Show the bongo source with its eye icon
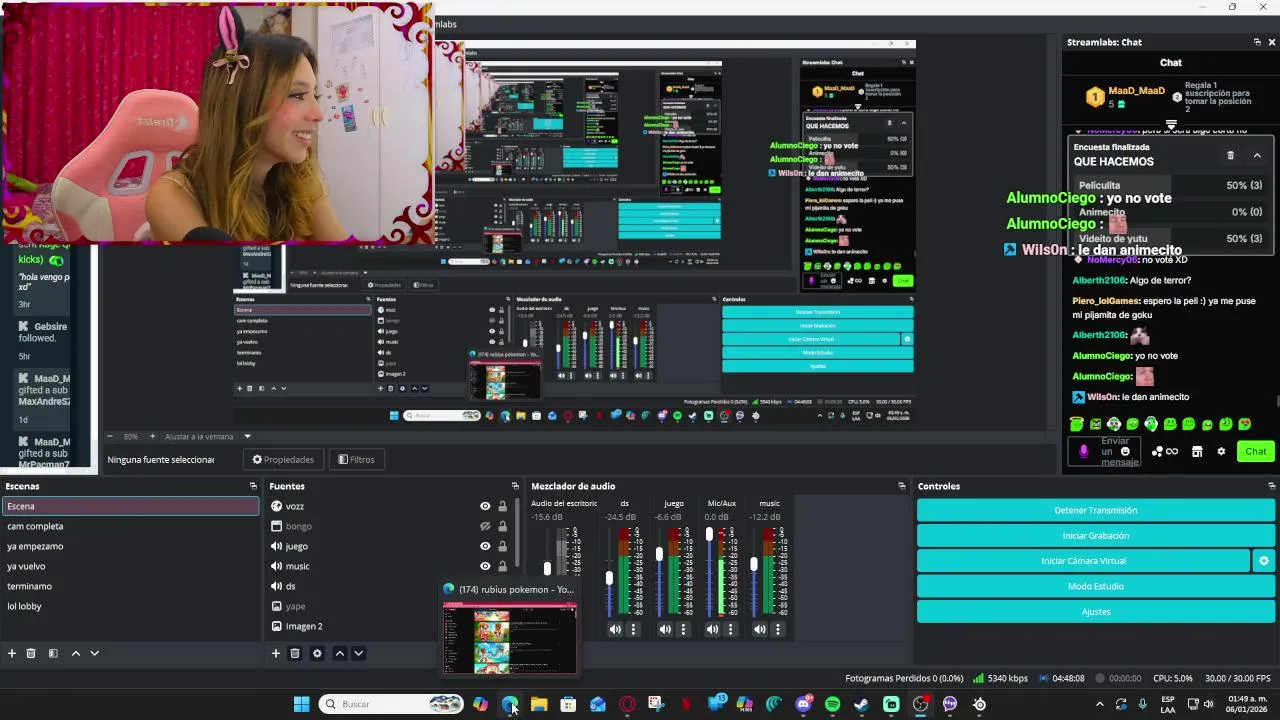The height and width of the screenshot is (720, 1280). tap(485, 526)
